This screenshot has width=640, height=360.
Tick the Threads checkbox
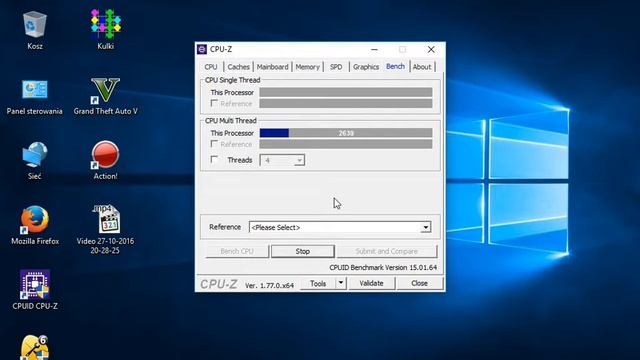point(214,160)
